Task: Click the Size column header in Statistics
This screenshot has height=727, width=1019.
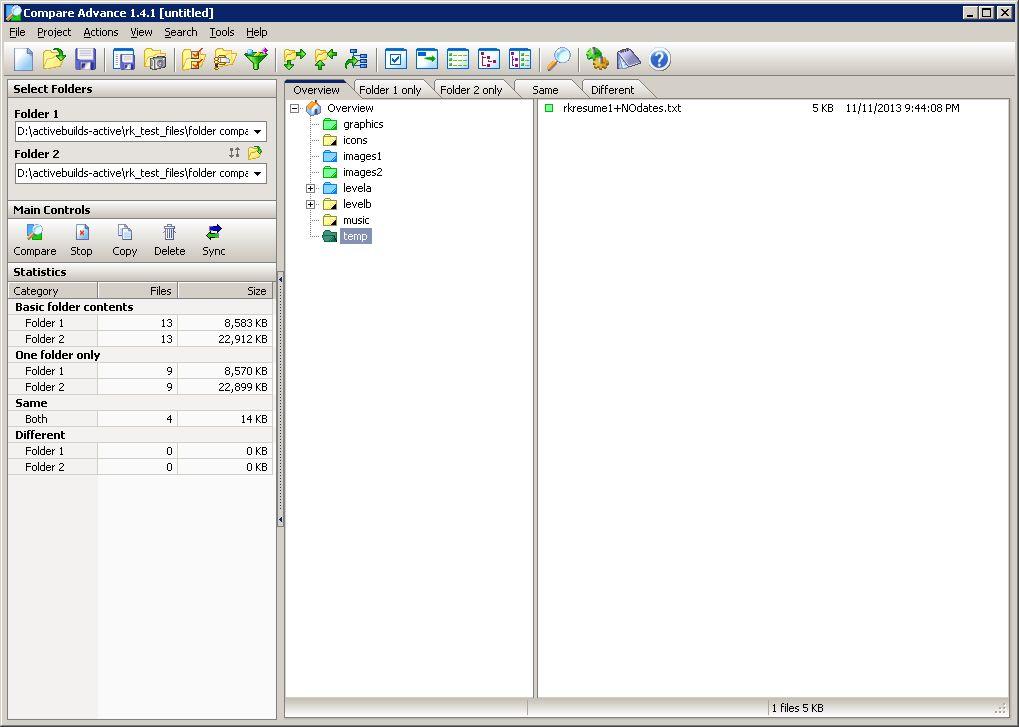Action: pos(225,291)
